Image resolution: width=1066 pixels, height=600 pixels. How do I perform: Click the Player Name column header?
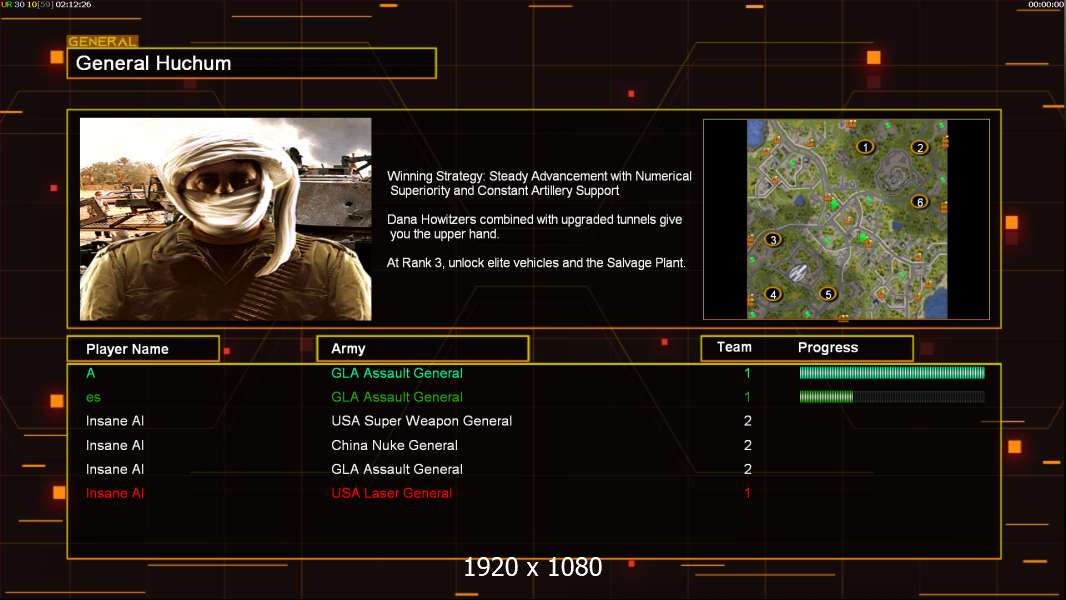coord(143,349)
